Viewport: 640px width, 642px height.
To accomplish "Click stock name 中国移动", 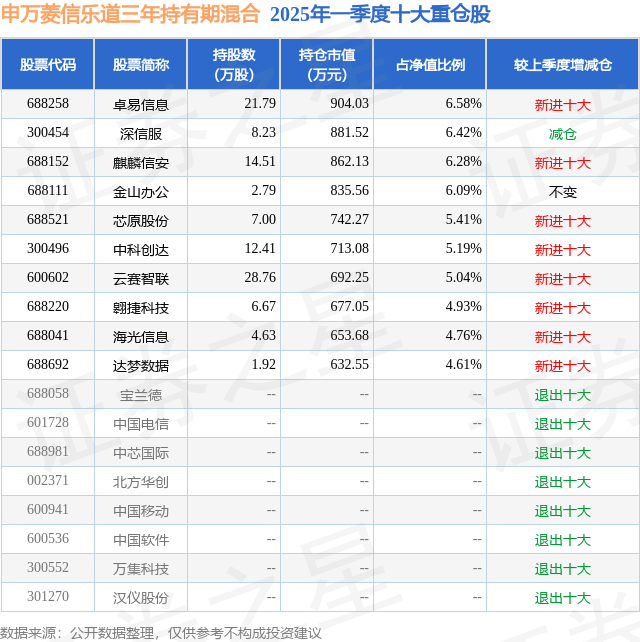I will (141, 512).
